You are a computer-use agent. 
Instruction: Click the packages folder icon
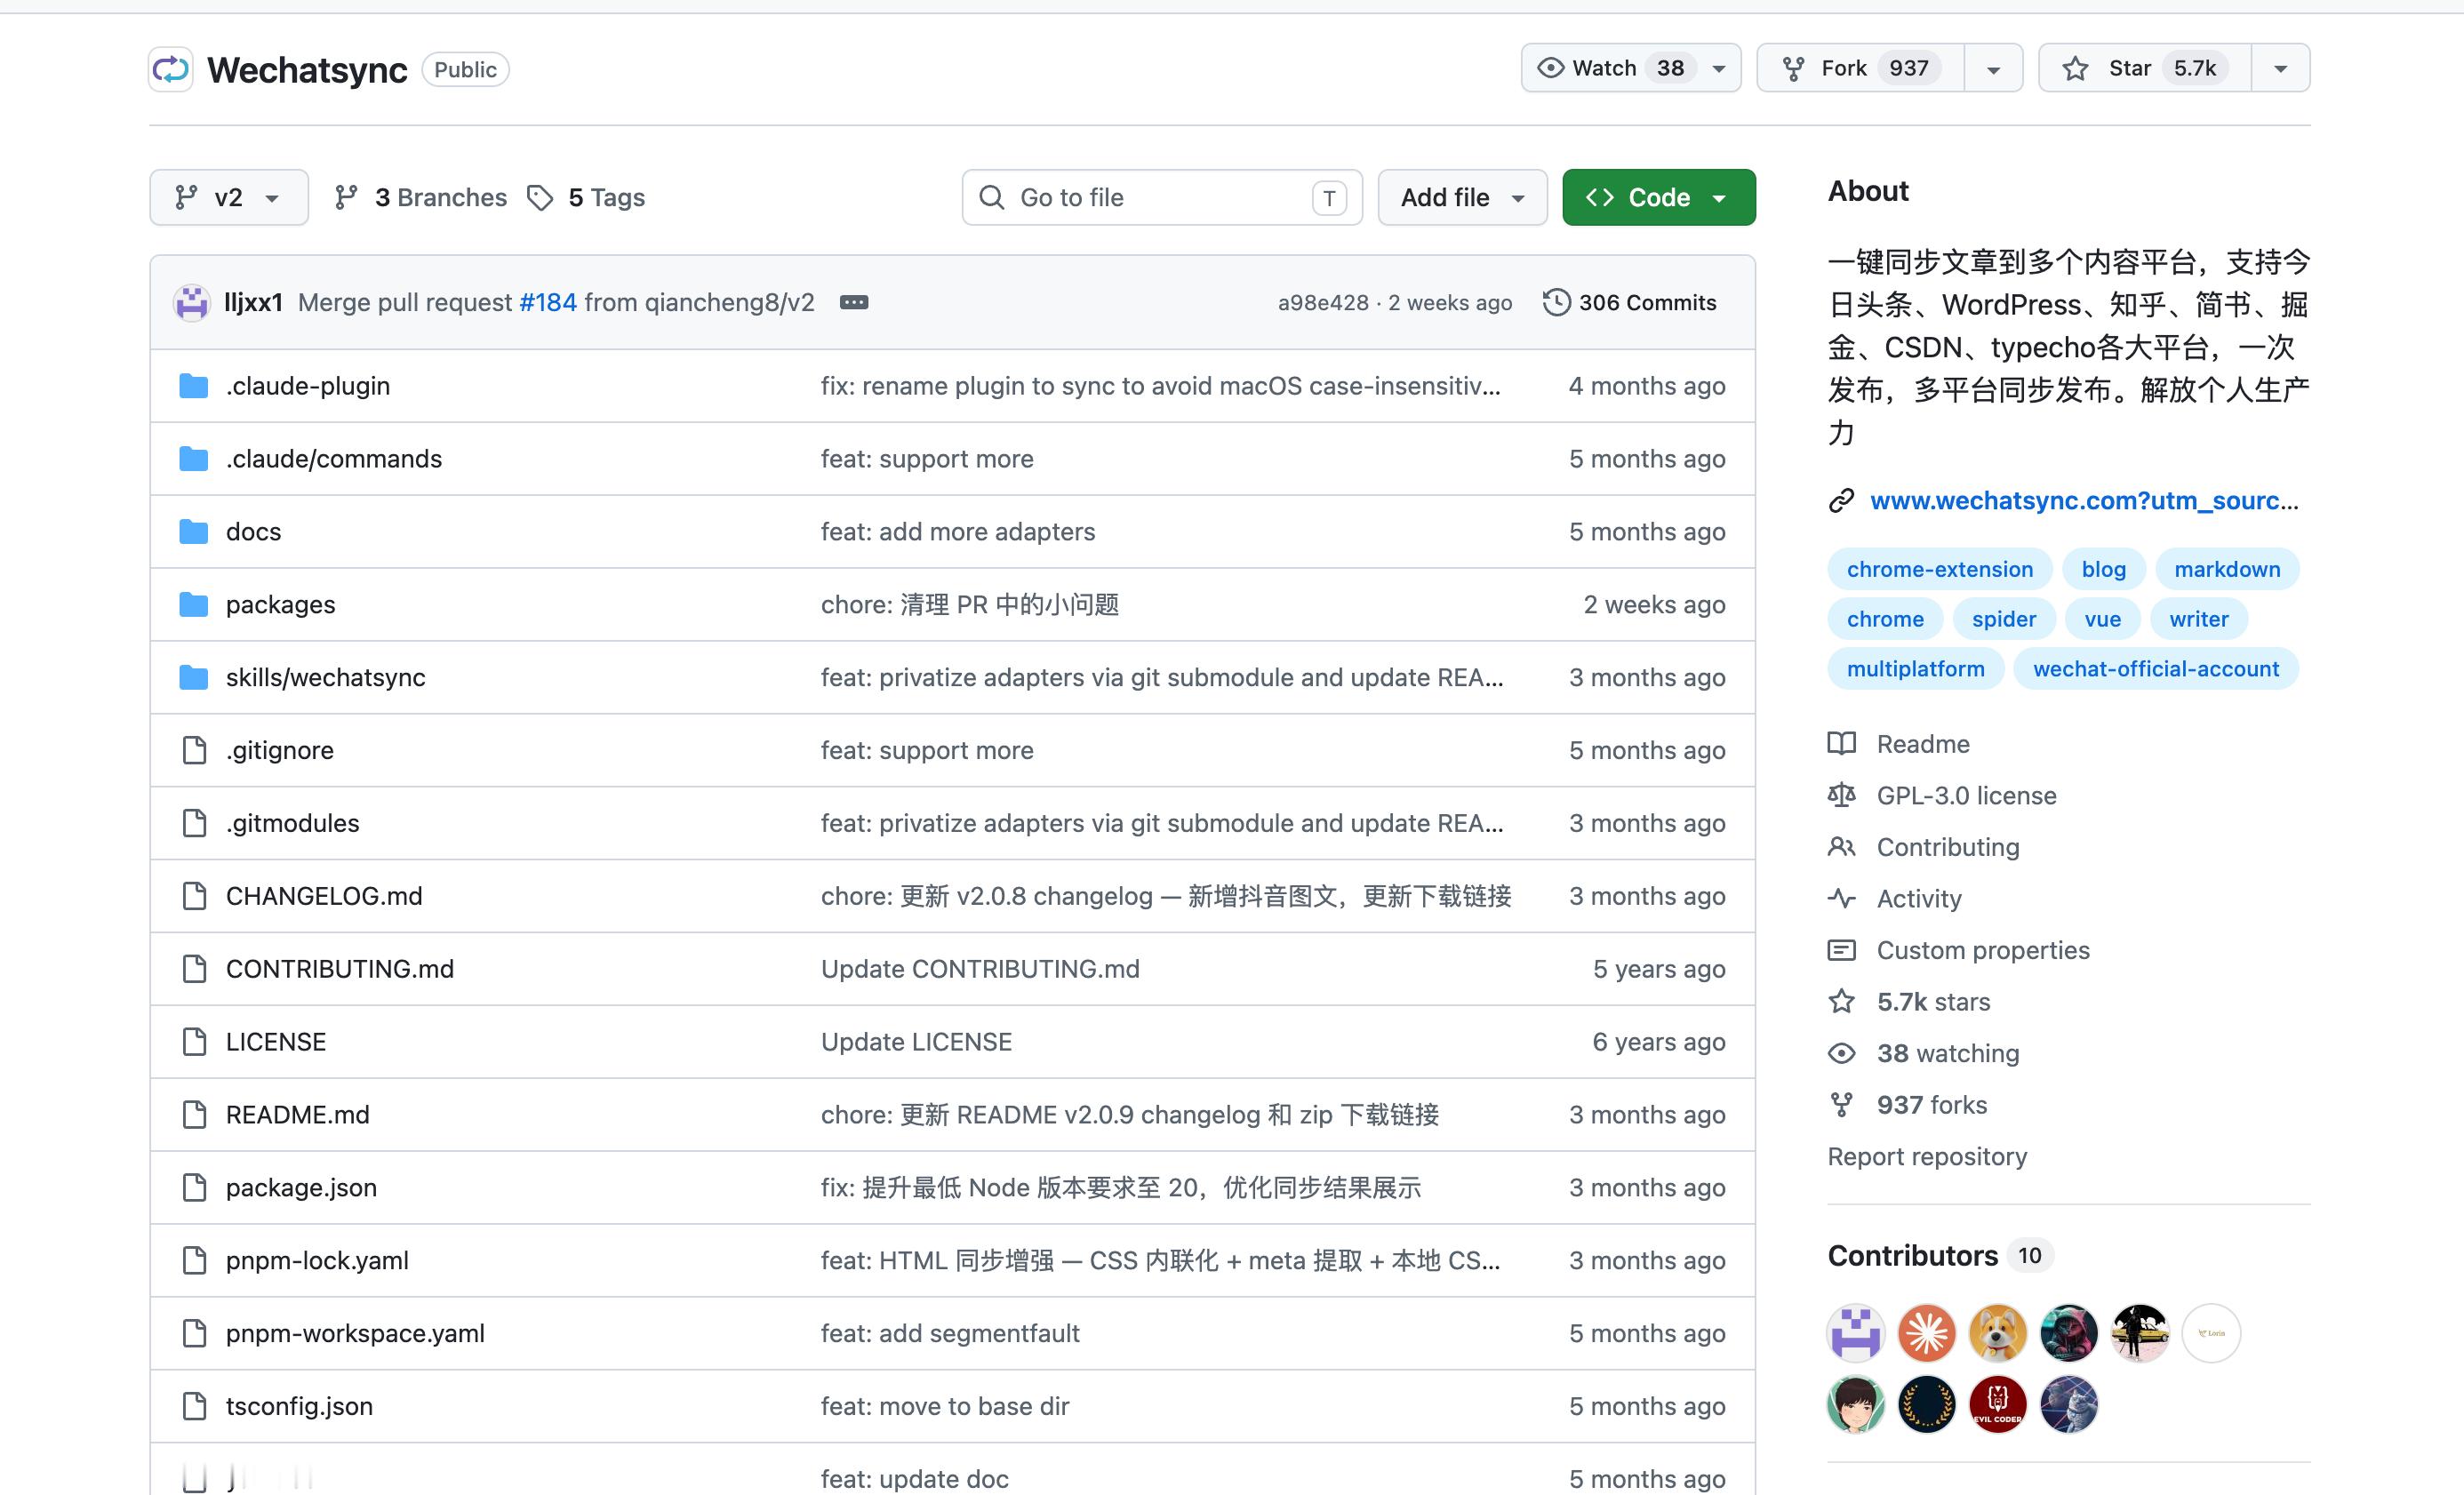point(193,605)
